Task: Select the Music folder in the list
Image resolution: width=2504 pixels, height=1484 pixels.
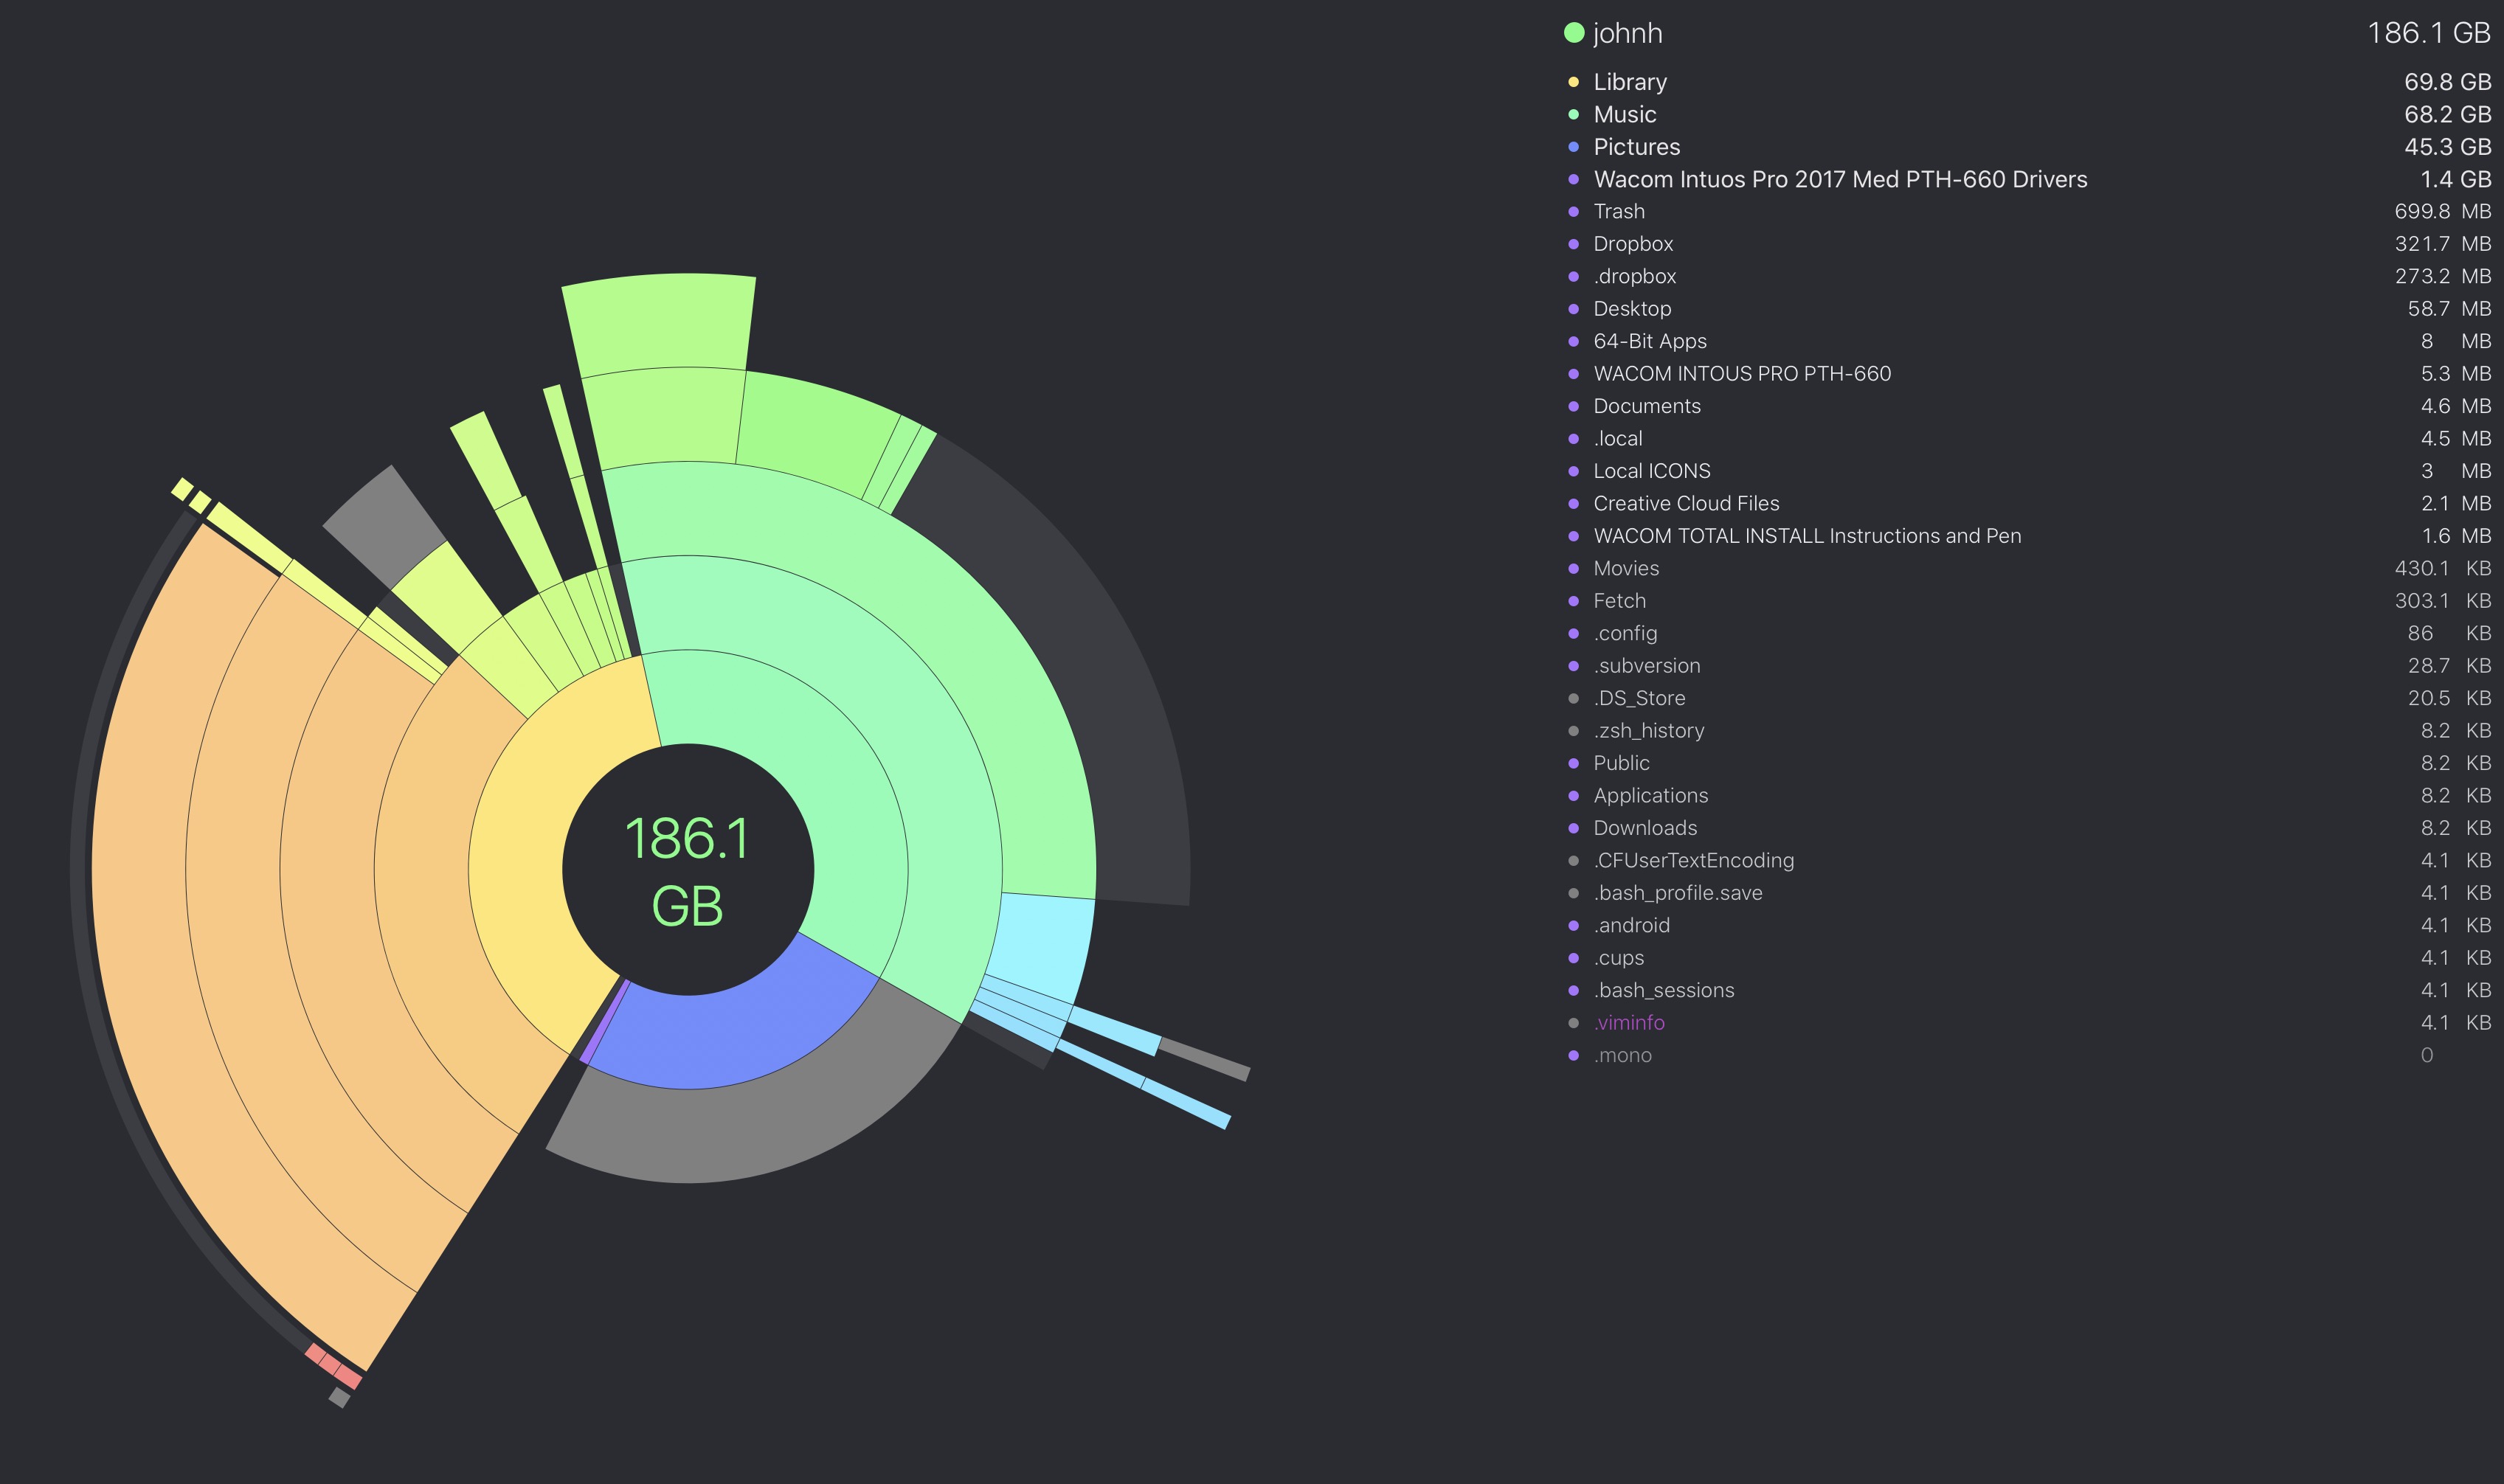Action: click(x=1624, y=114)
